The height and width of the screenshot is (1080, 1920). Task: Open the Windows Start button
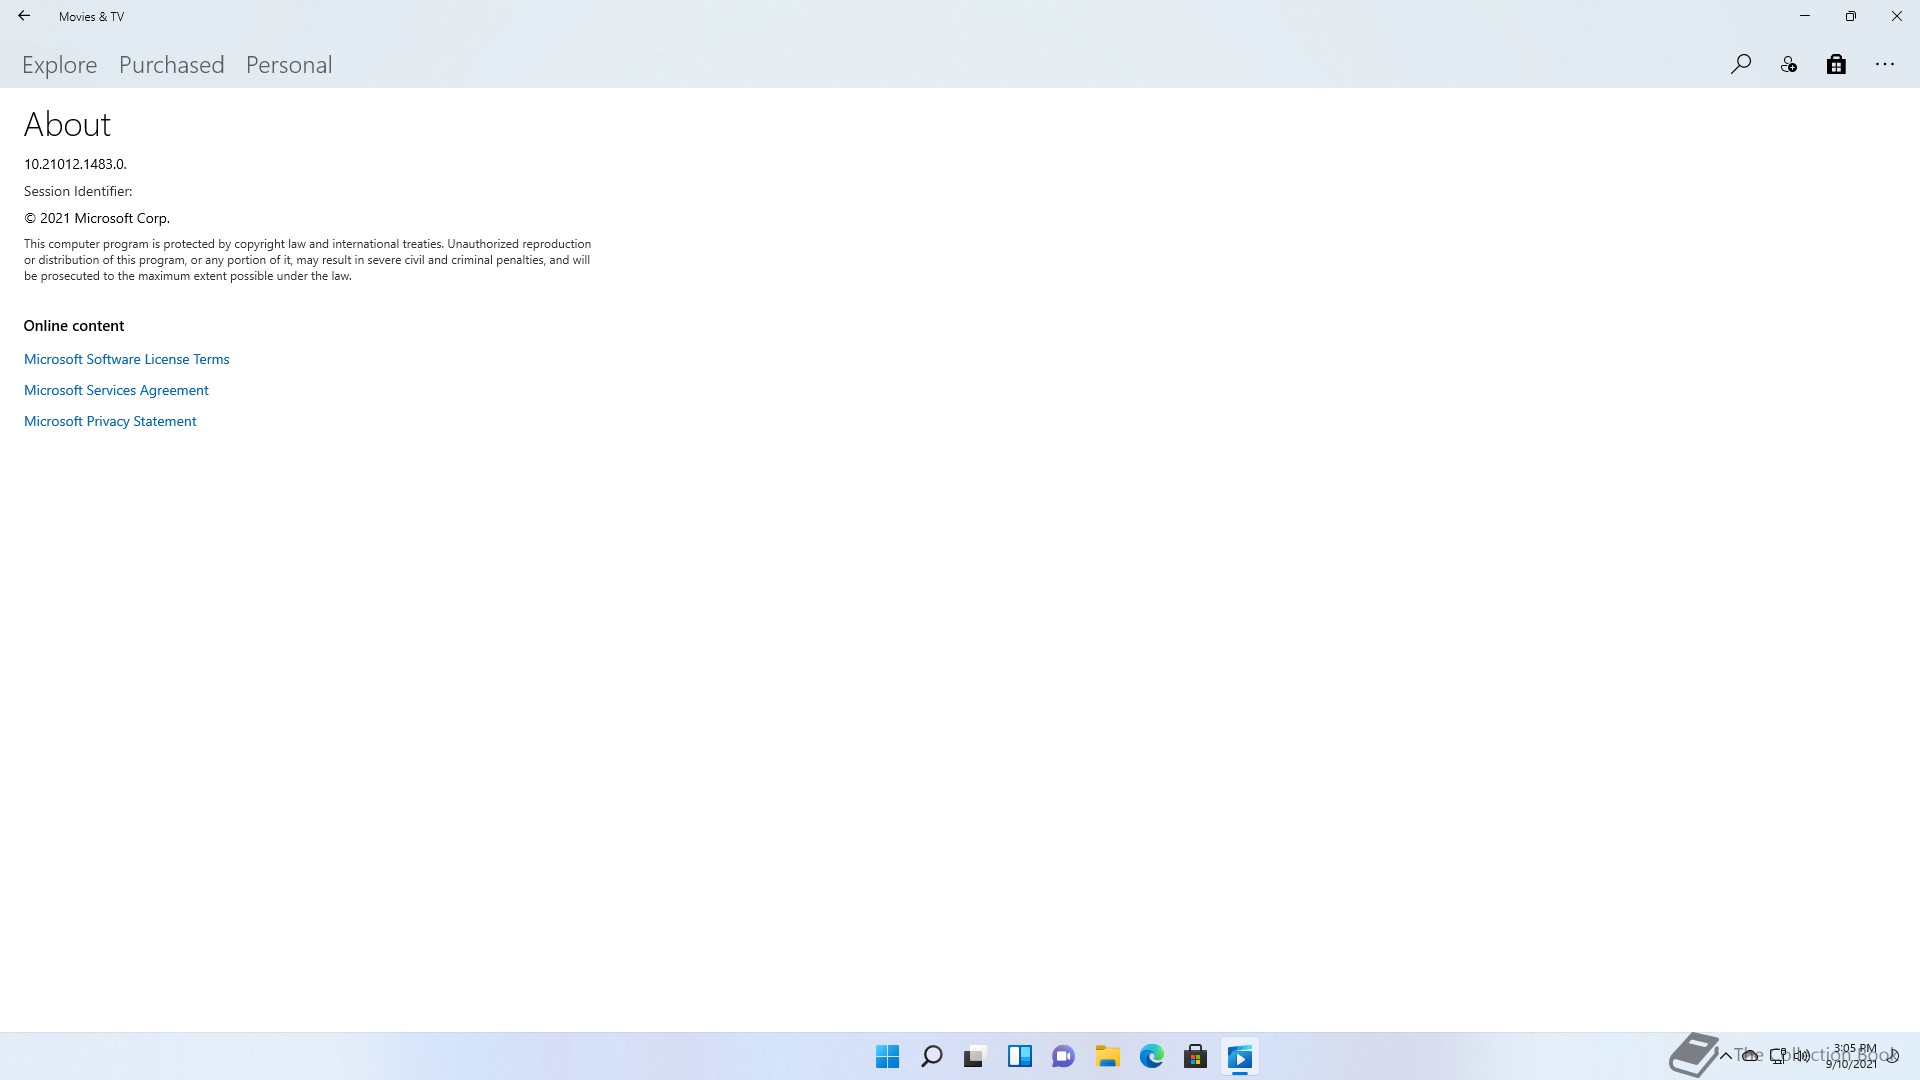[887, 1057]
